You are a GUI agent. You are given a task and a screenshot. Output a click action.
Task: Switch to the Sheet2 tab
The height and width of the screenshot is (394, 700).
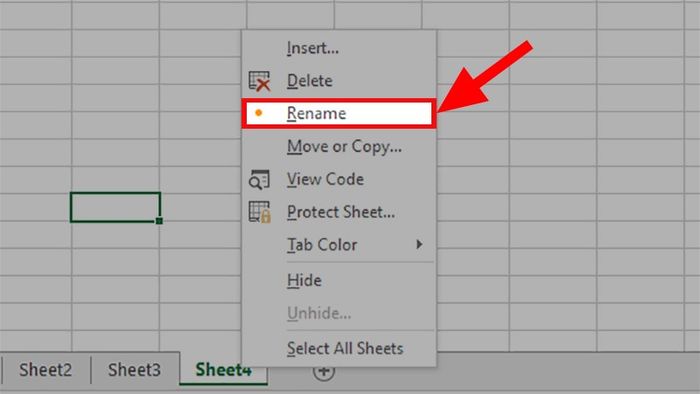click(x=46, y=370)
